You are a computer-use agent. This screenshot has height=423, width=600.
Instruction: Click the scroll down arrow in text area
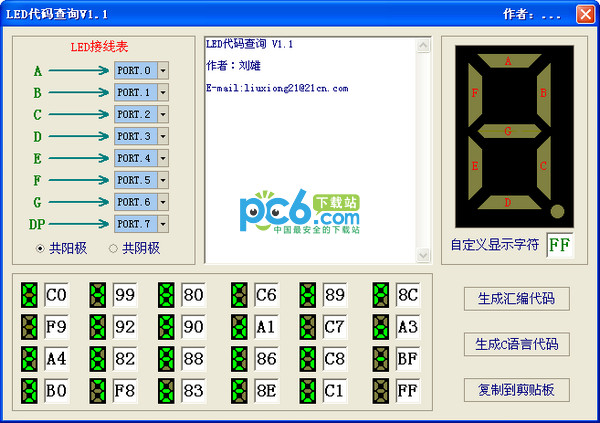point(423,255)
